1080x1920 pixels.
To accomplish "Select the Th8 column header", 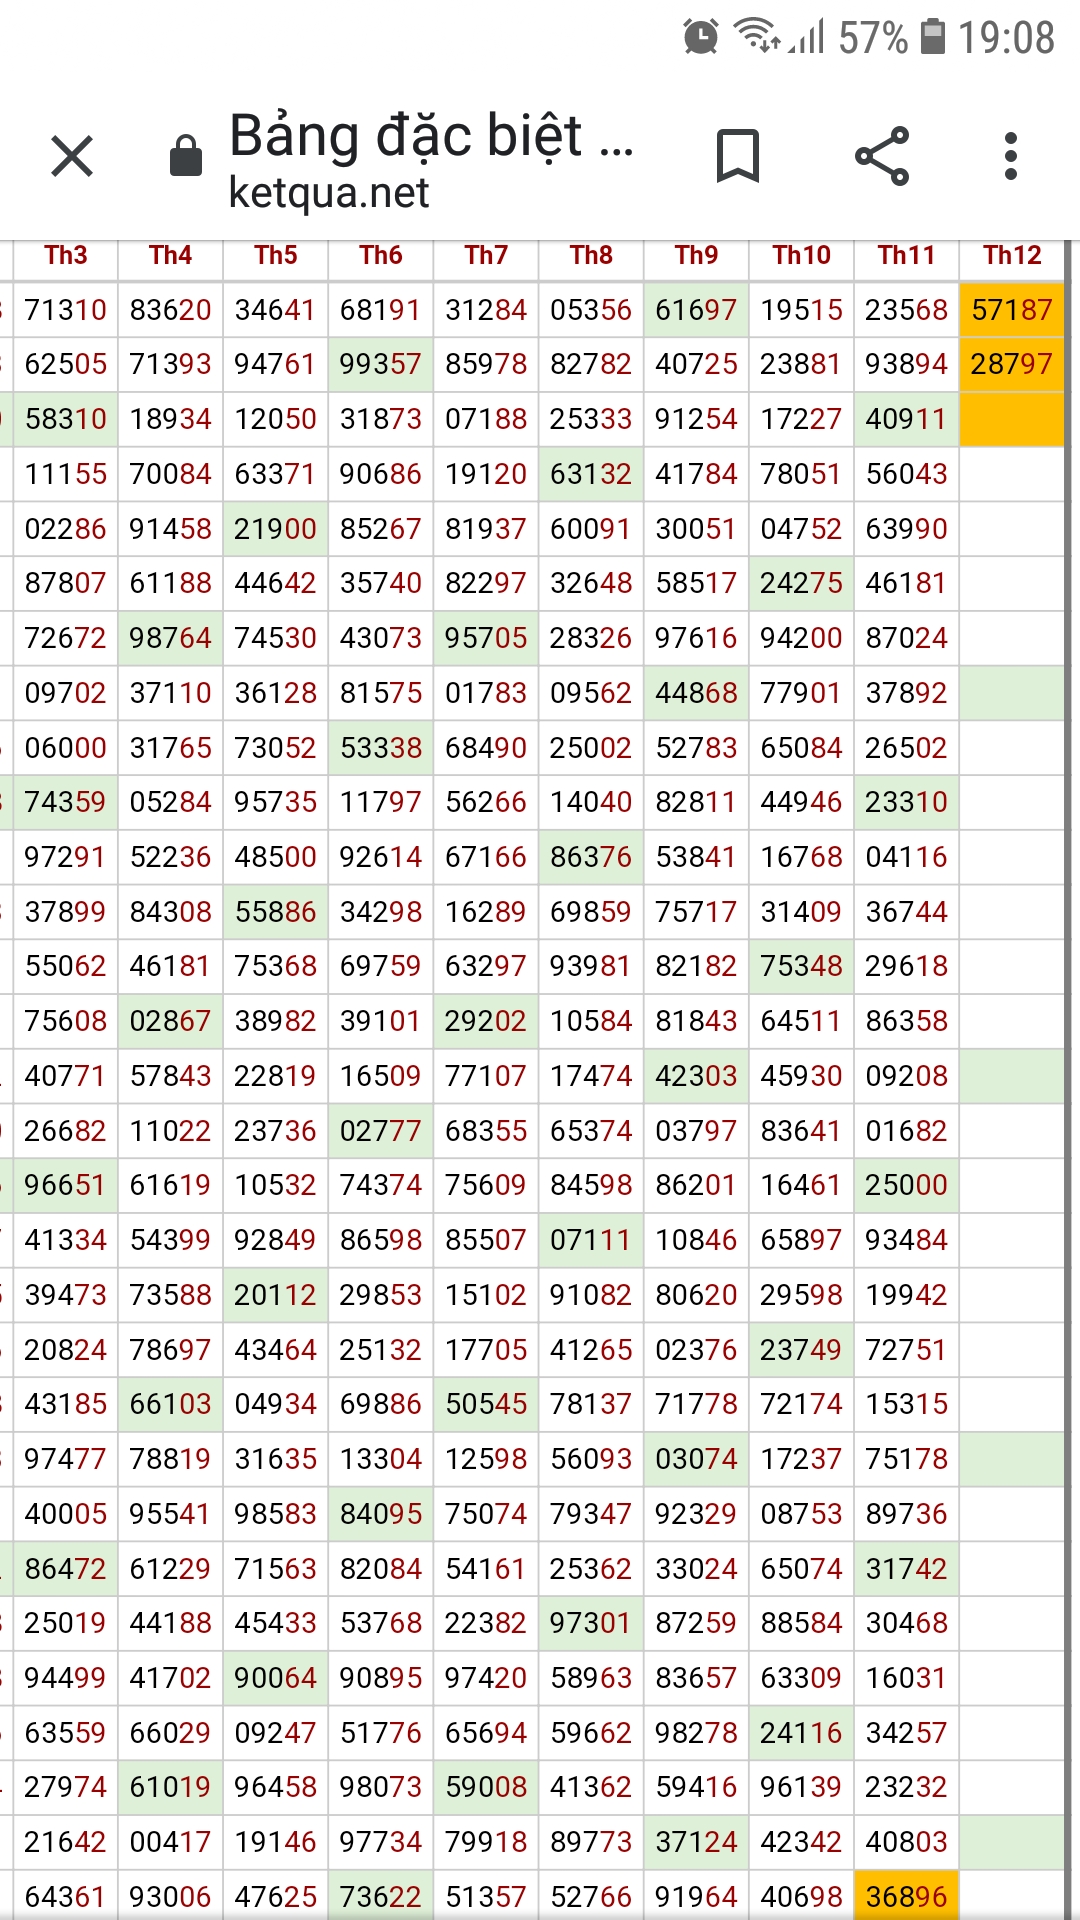I will pos(591,255).
